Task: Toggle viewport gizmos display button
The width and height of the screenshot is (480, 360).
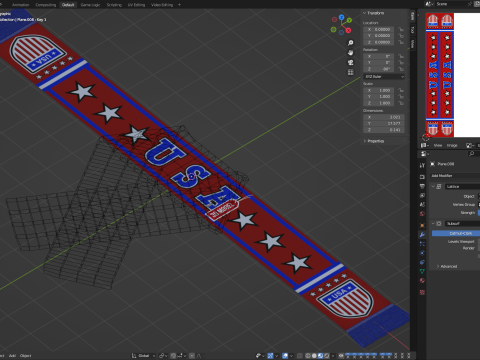Action: pos(270,356)
